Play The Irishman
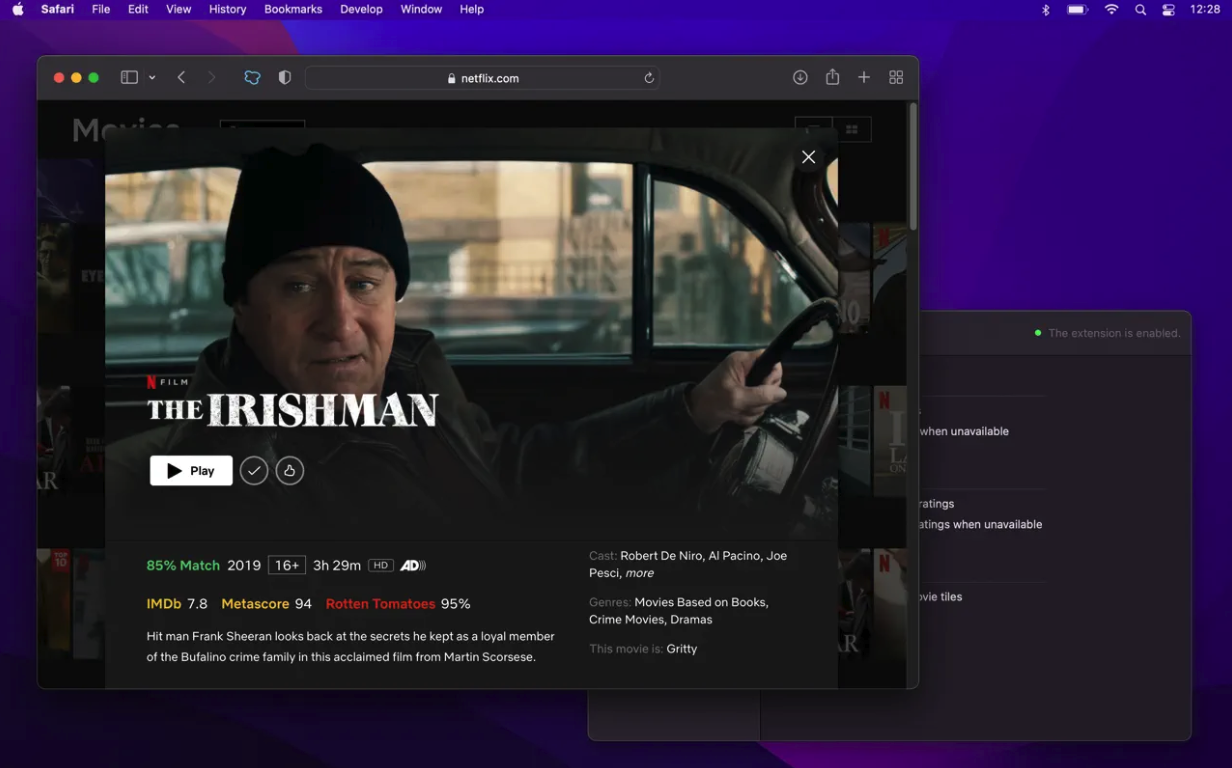The height and width of the screenshot is (768, 1232). coord(191,471)
